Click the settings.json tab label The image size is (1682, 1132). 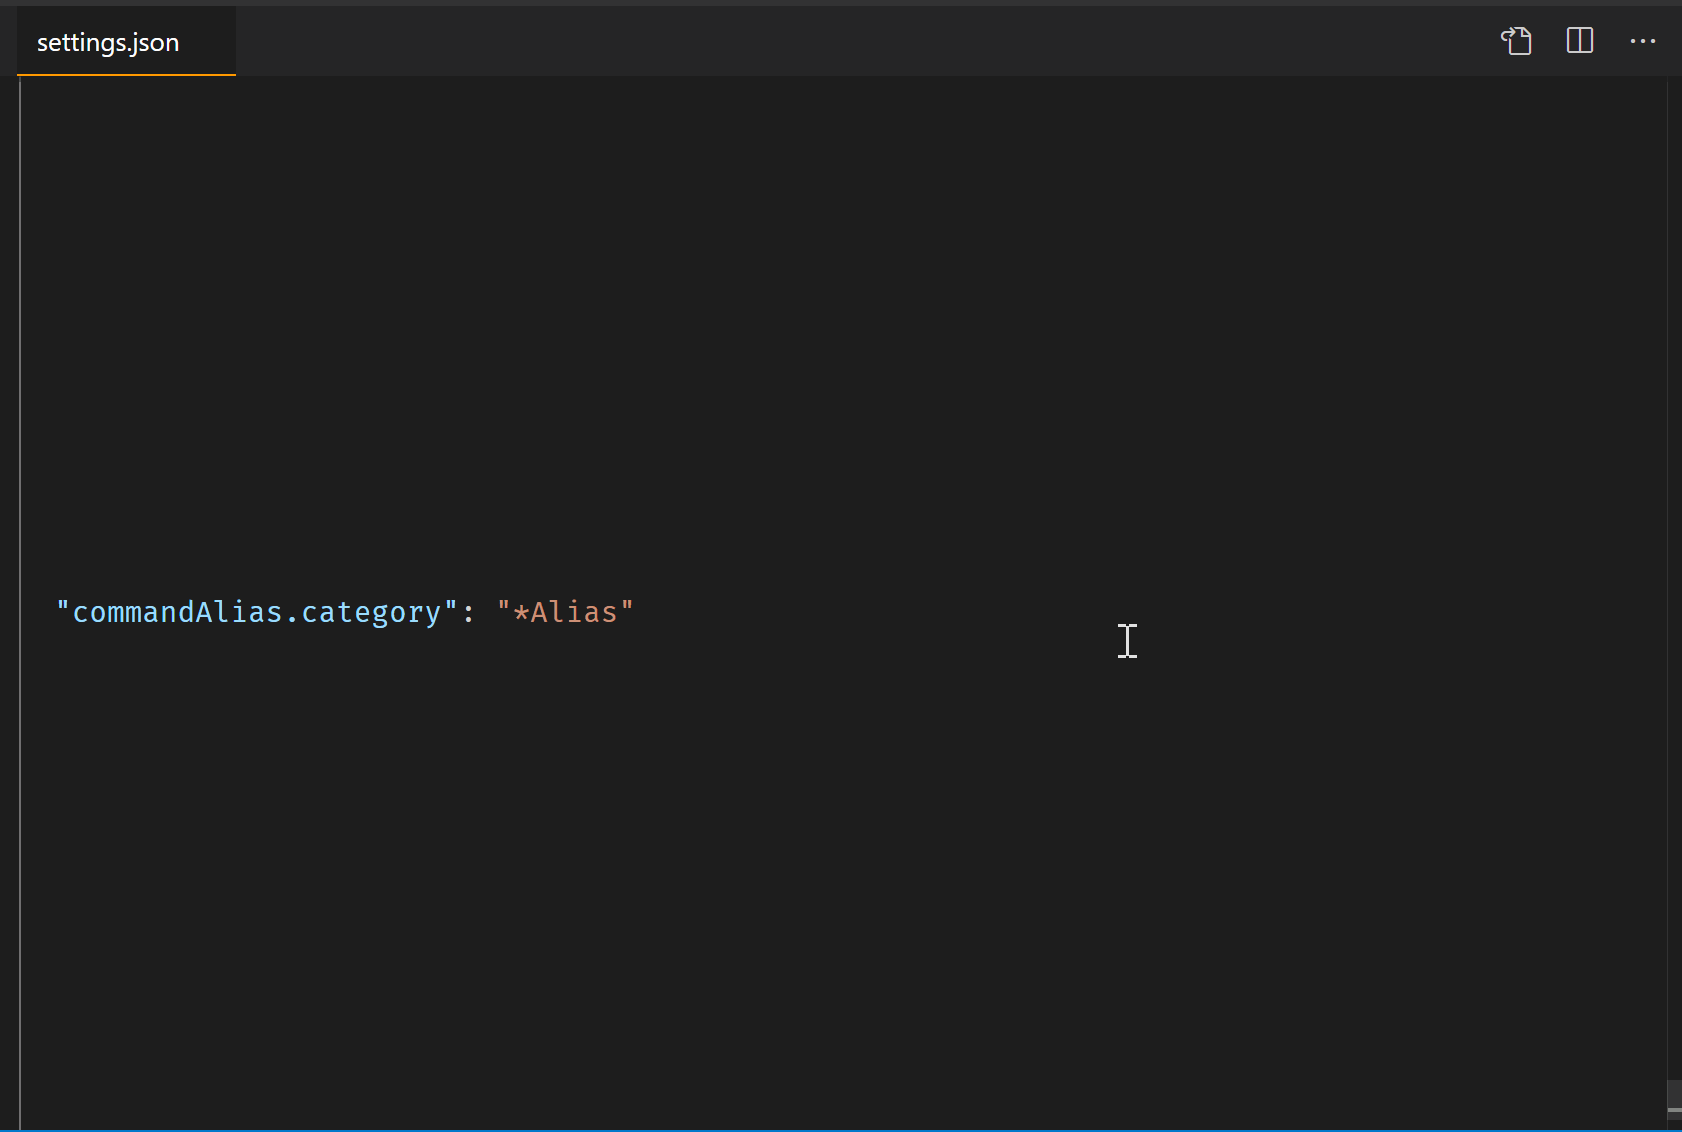click(107, 41)
